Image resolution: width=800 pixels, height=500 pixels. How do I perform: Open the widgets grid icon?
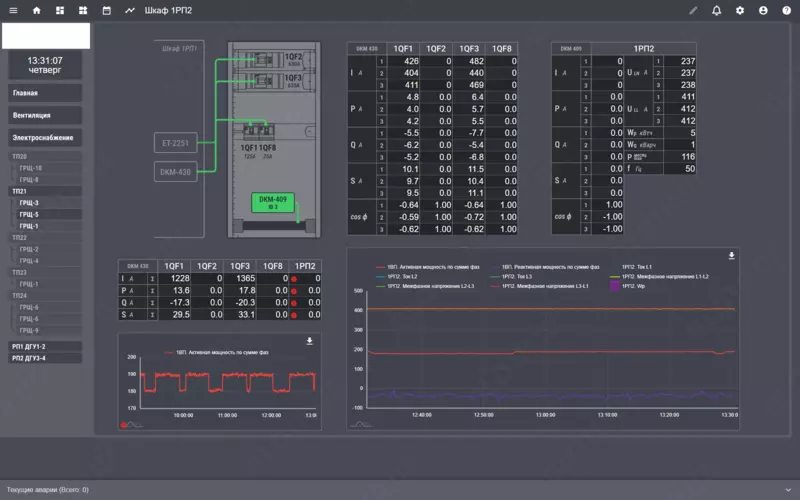tap(83, 10)
